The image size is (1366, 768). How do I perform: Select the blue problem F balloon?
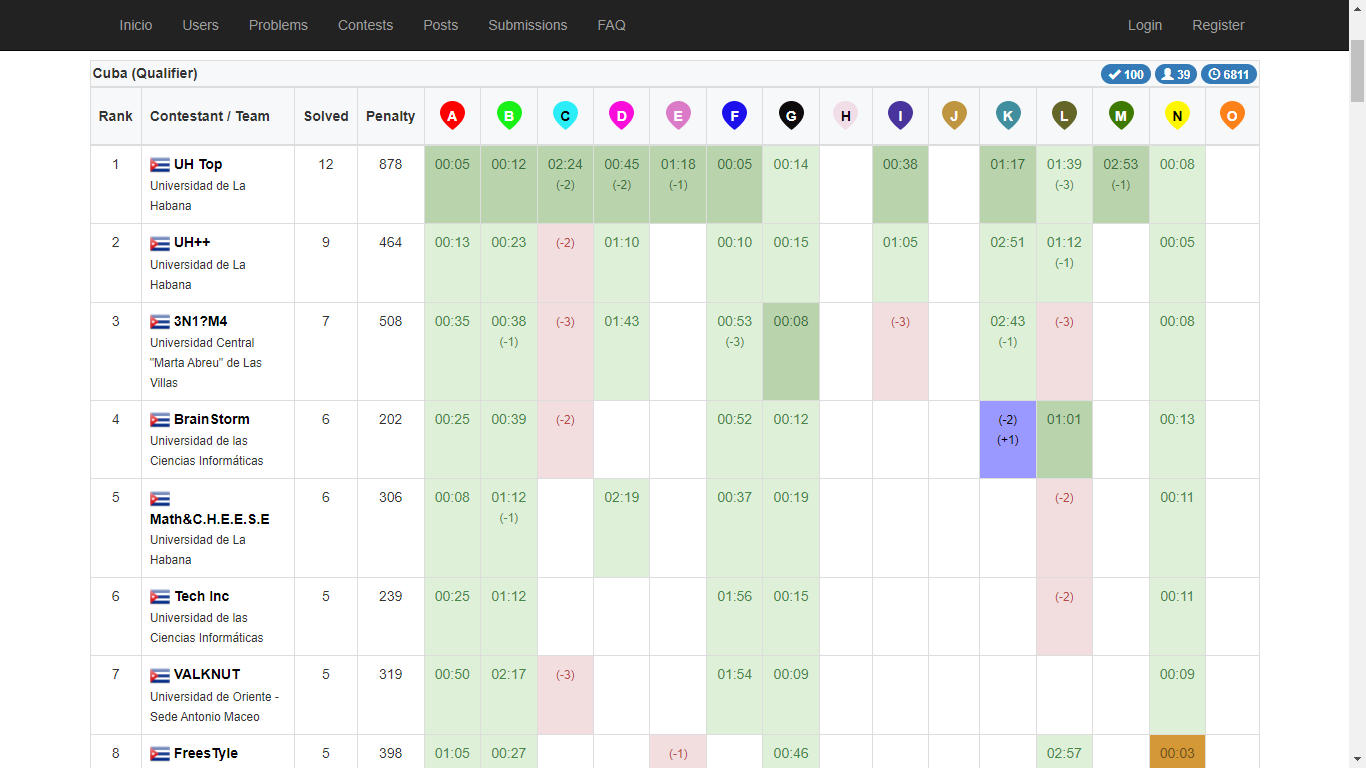734,116
